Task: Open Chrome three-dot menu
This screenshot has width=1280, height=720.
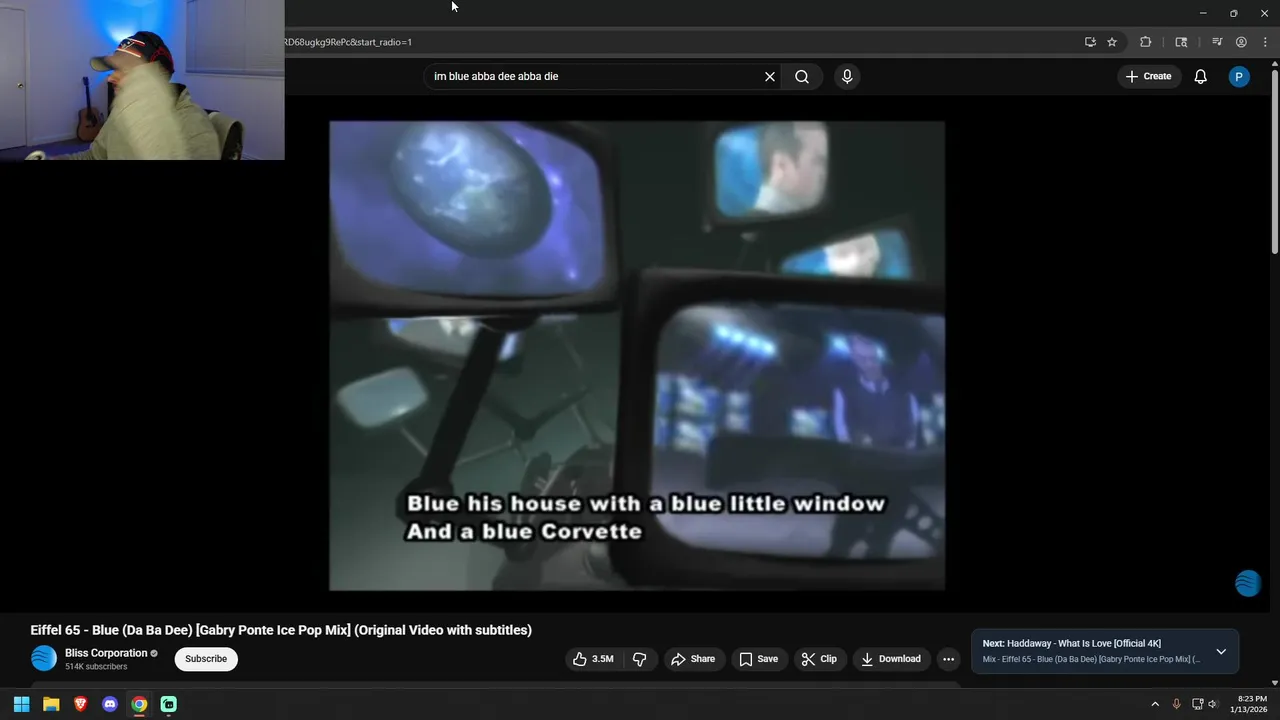Action: click(1265, 42)
